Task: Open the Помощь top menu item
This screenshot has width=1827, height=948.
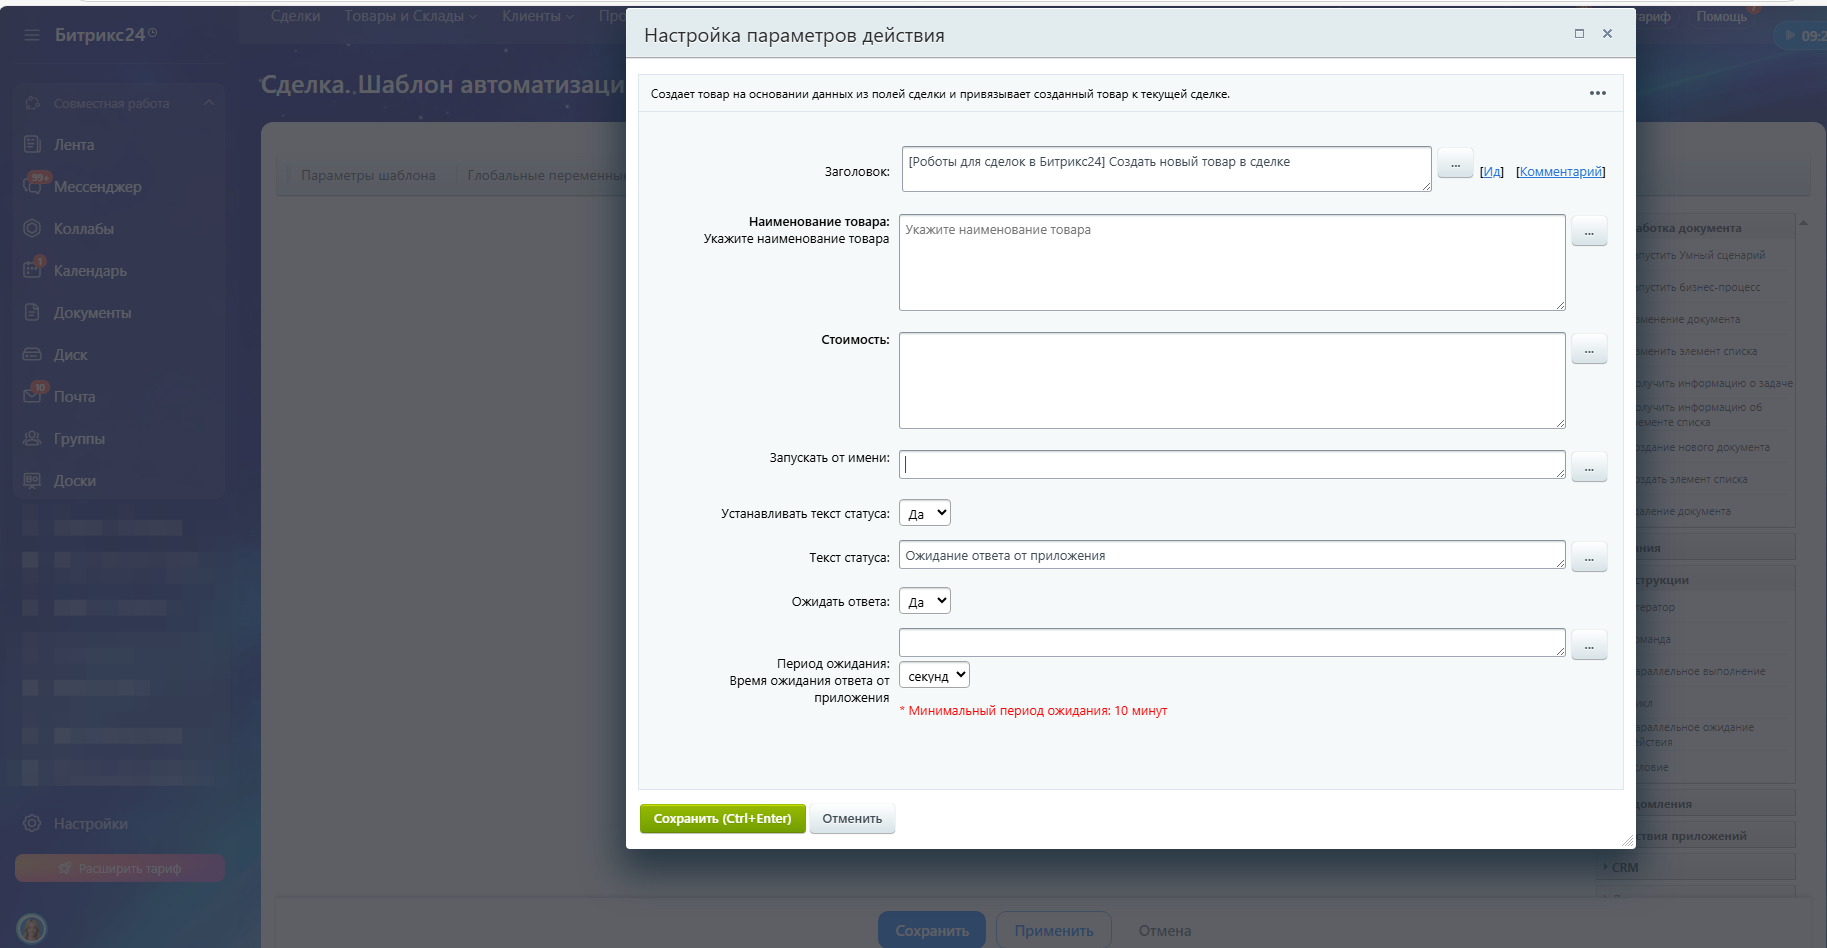Action: (1721, 16)
